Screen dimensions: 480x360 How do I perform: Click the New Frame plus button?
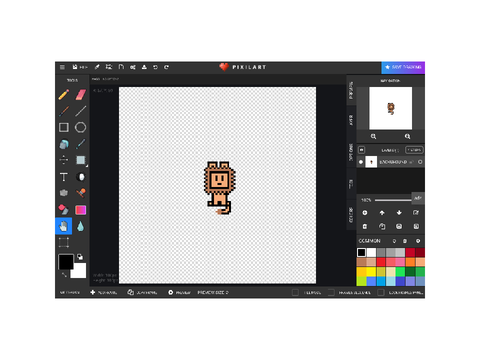(104, 292)
